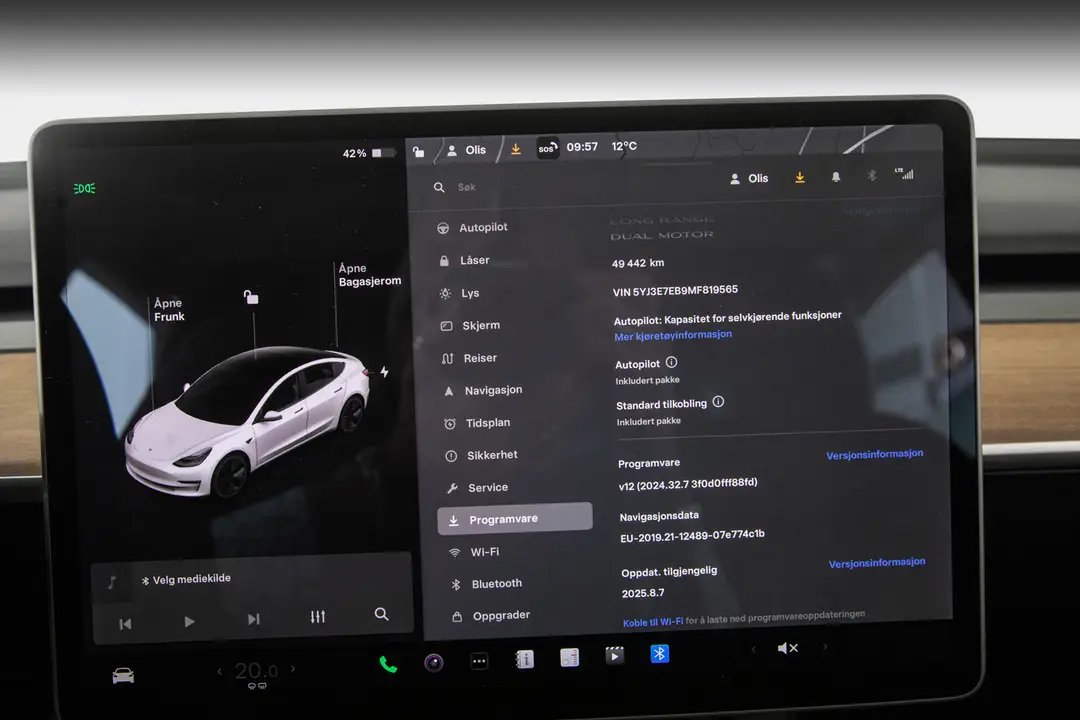This screenshot has height=720, width=1080.
Task: Tap the SOS emergency icon
Action: [x=548, y=148]
